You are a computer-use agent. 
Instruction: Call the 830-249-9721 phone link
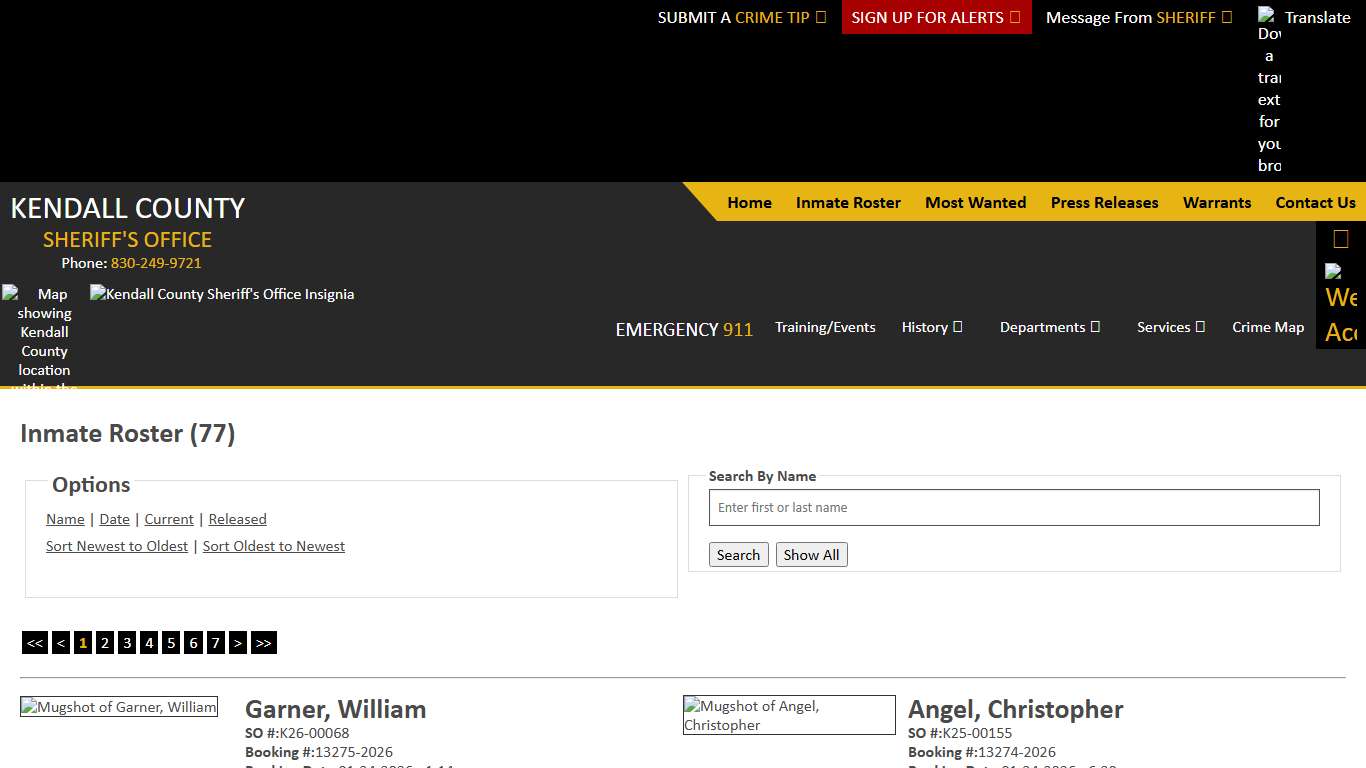click(156, 263)
